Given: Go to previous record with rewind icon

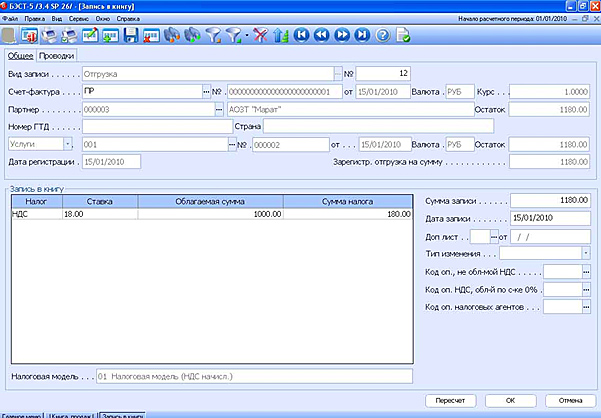Looking at the screenshot, I should pyautogui.click(x=321, y=35).
